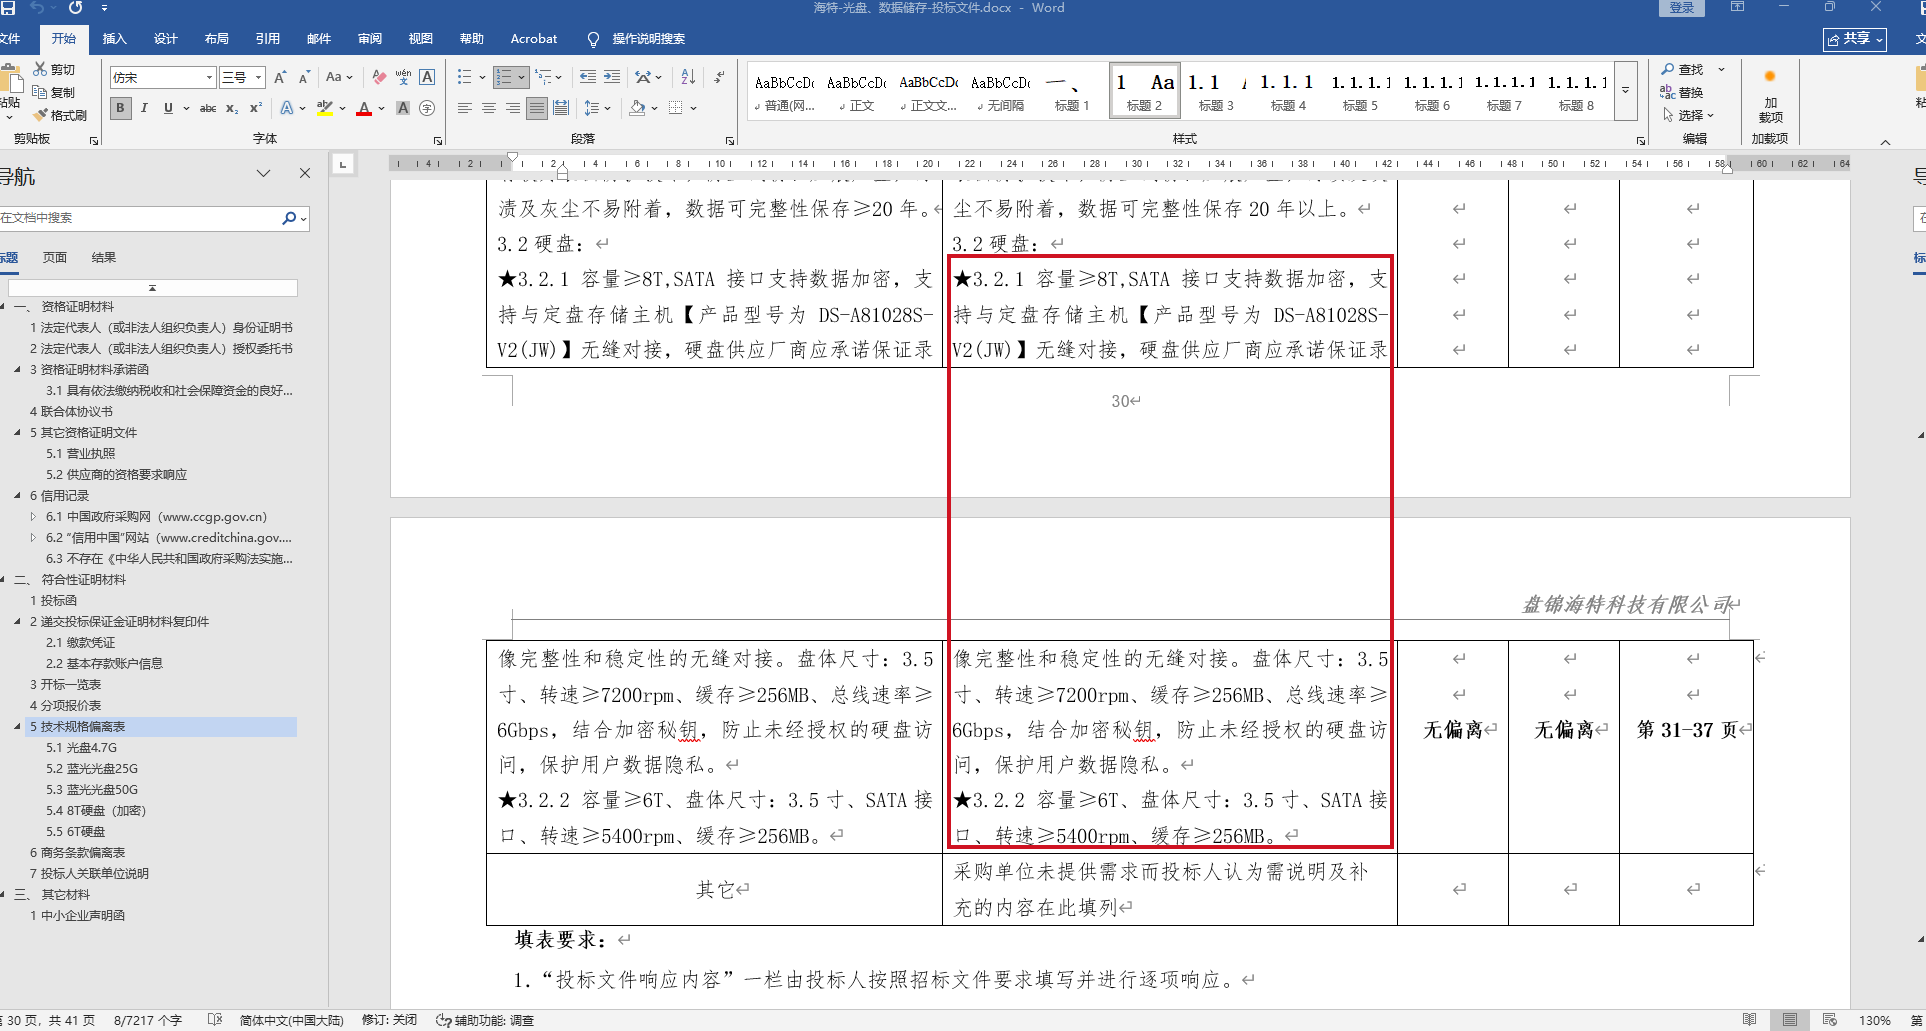Open the 布局 ribbon tab
Image resolution: width=1926 pixels, height=1031 pixels.
point(217,39)
